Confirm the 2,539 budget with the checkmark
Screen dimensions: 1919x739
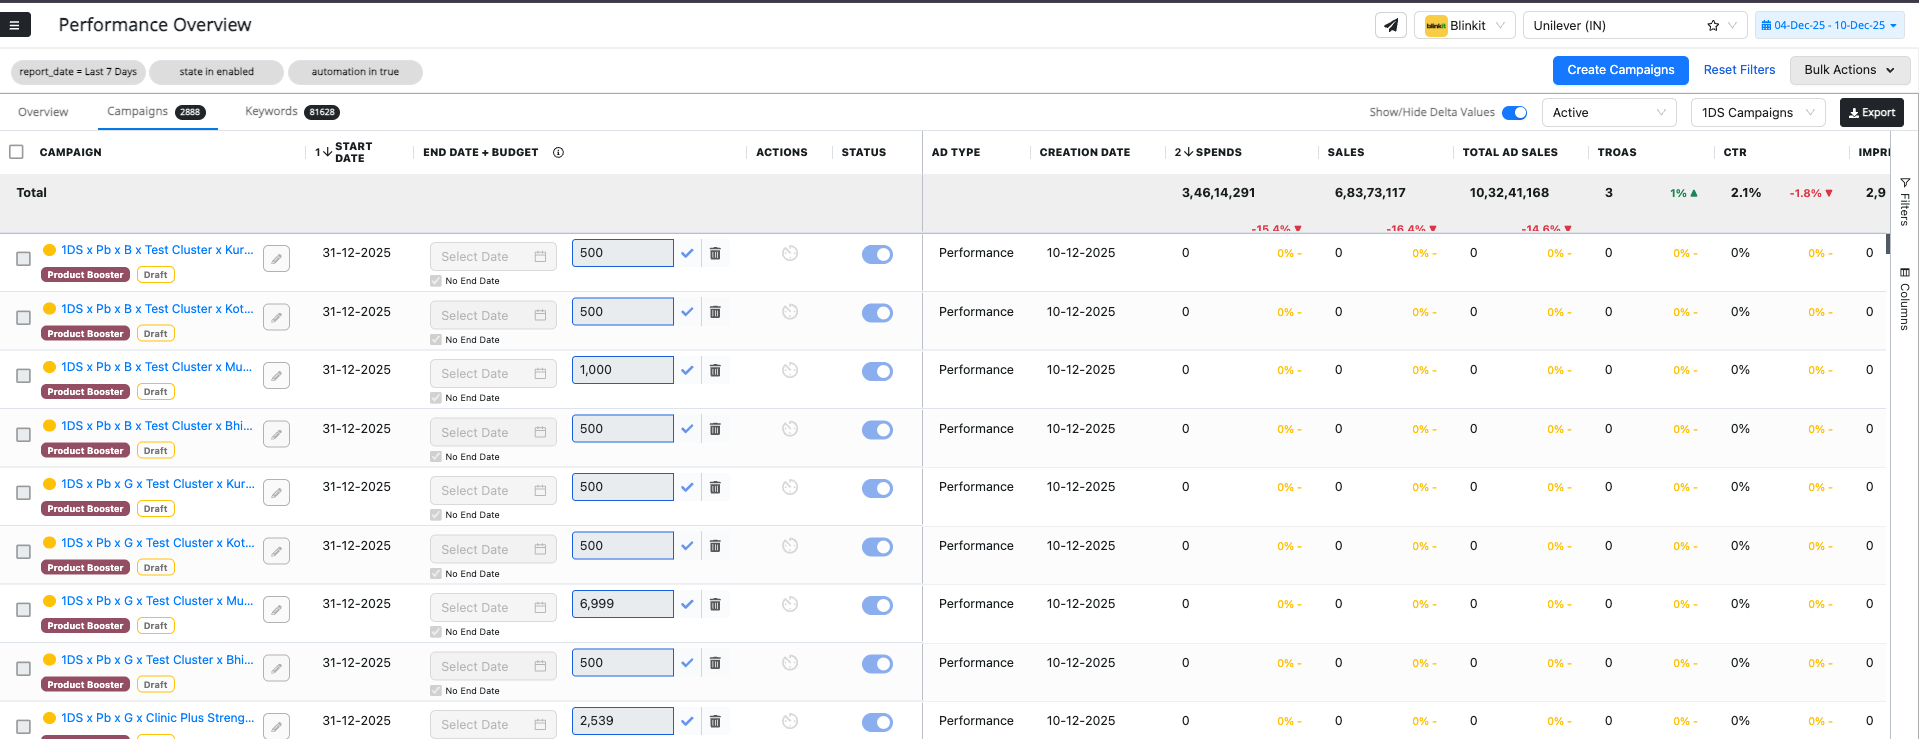tap(688, 722)
